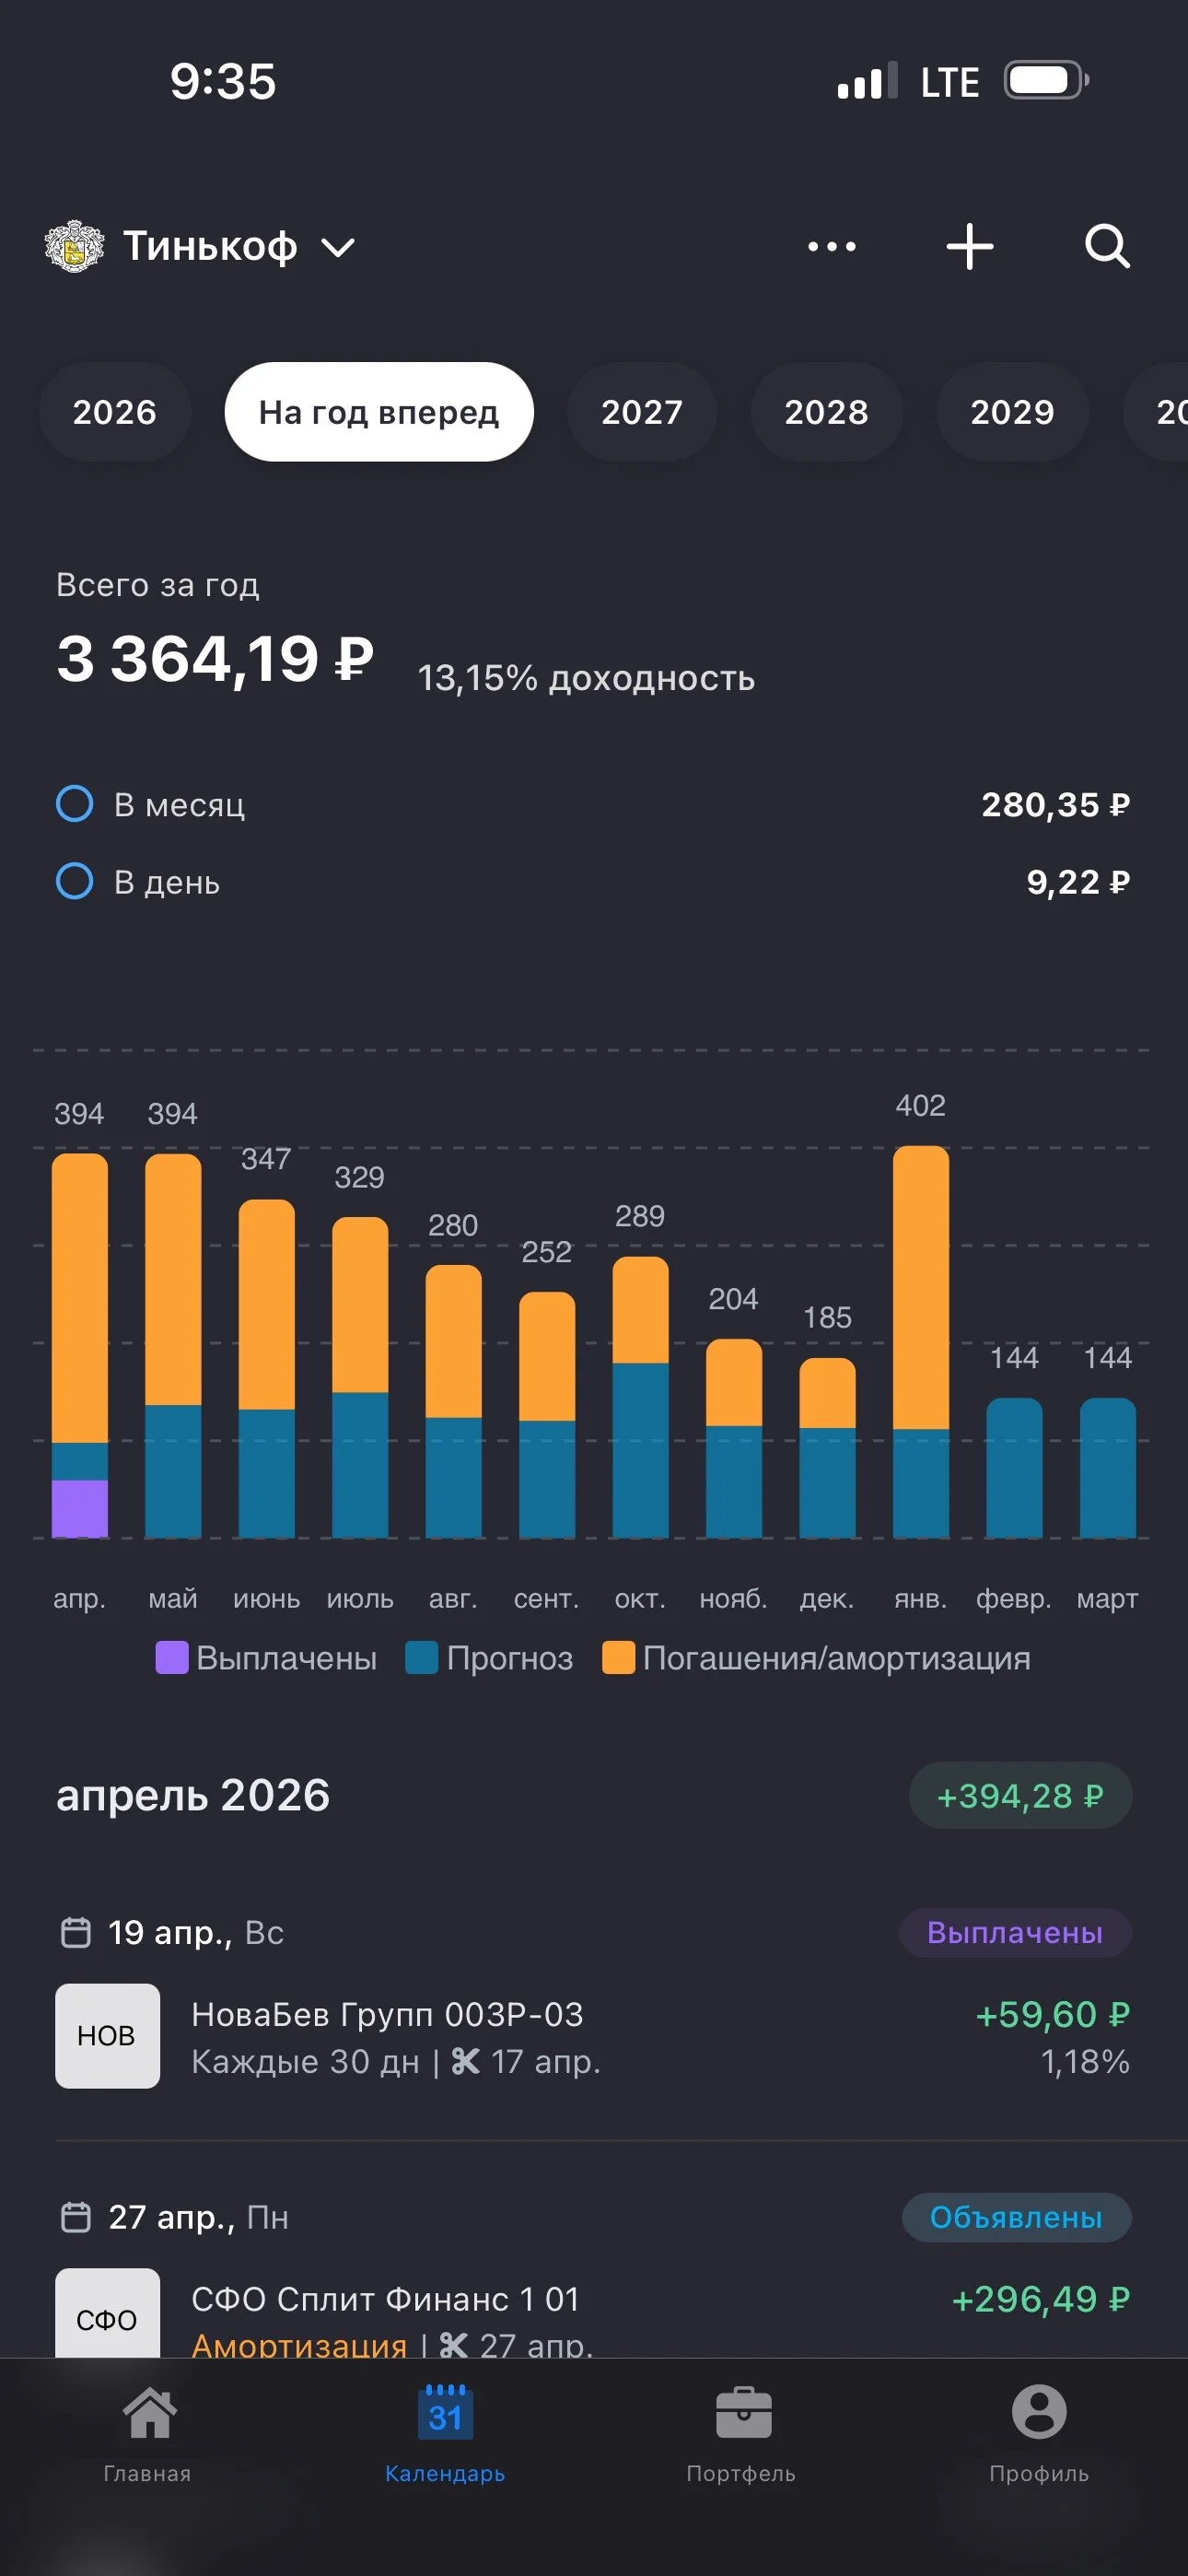Screen dimensions: 1188x2576
Task: Tap the +59,60 ₽ payment amount
Action: [x=1052, y=2014]
